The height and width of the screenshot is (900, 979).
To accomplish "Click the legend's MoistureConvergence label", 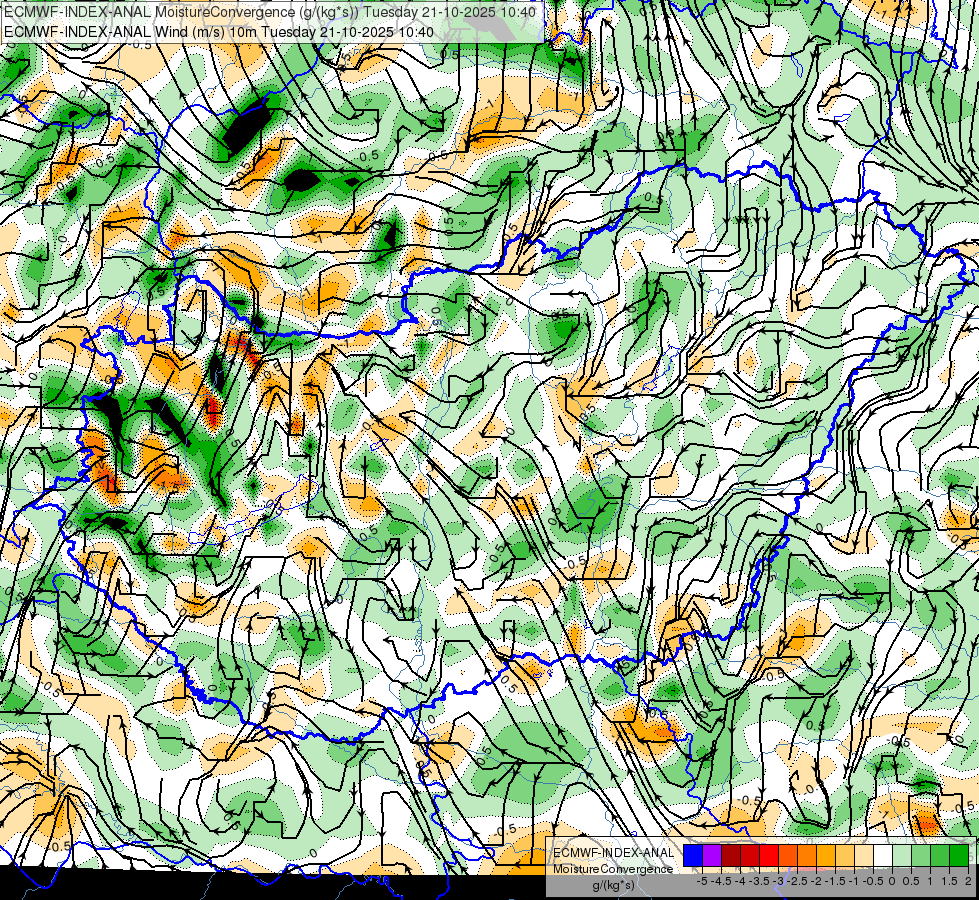I will [x=613, y=869].
